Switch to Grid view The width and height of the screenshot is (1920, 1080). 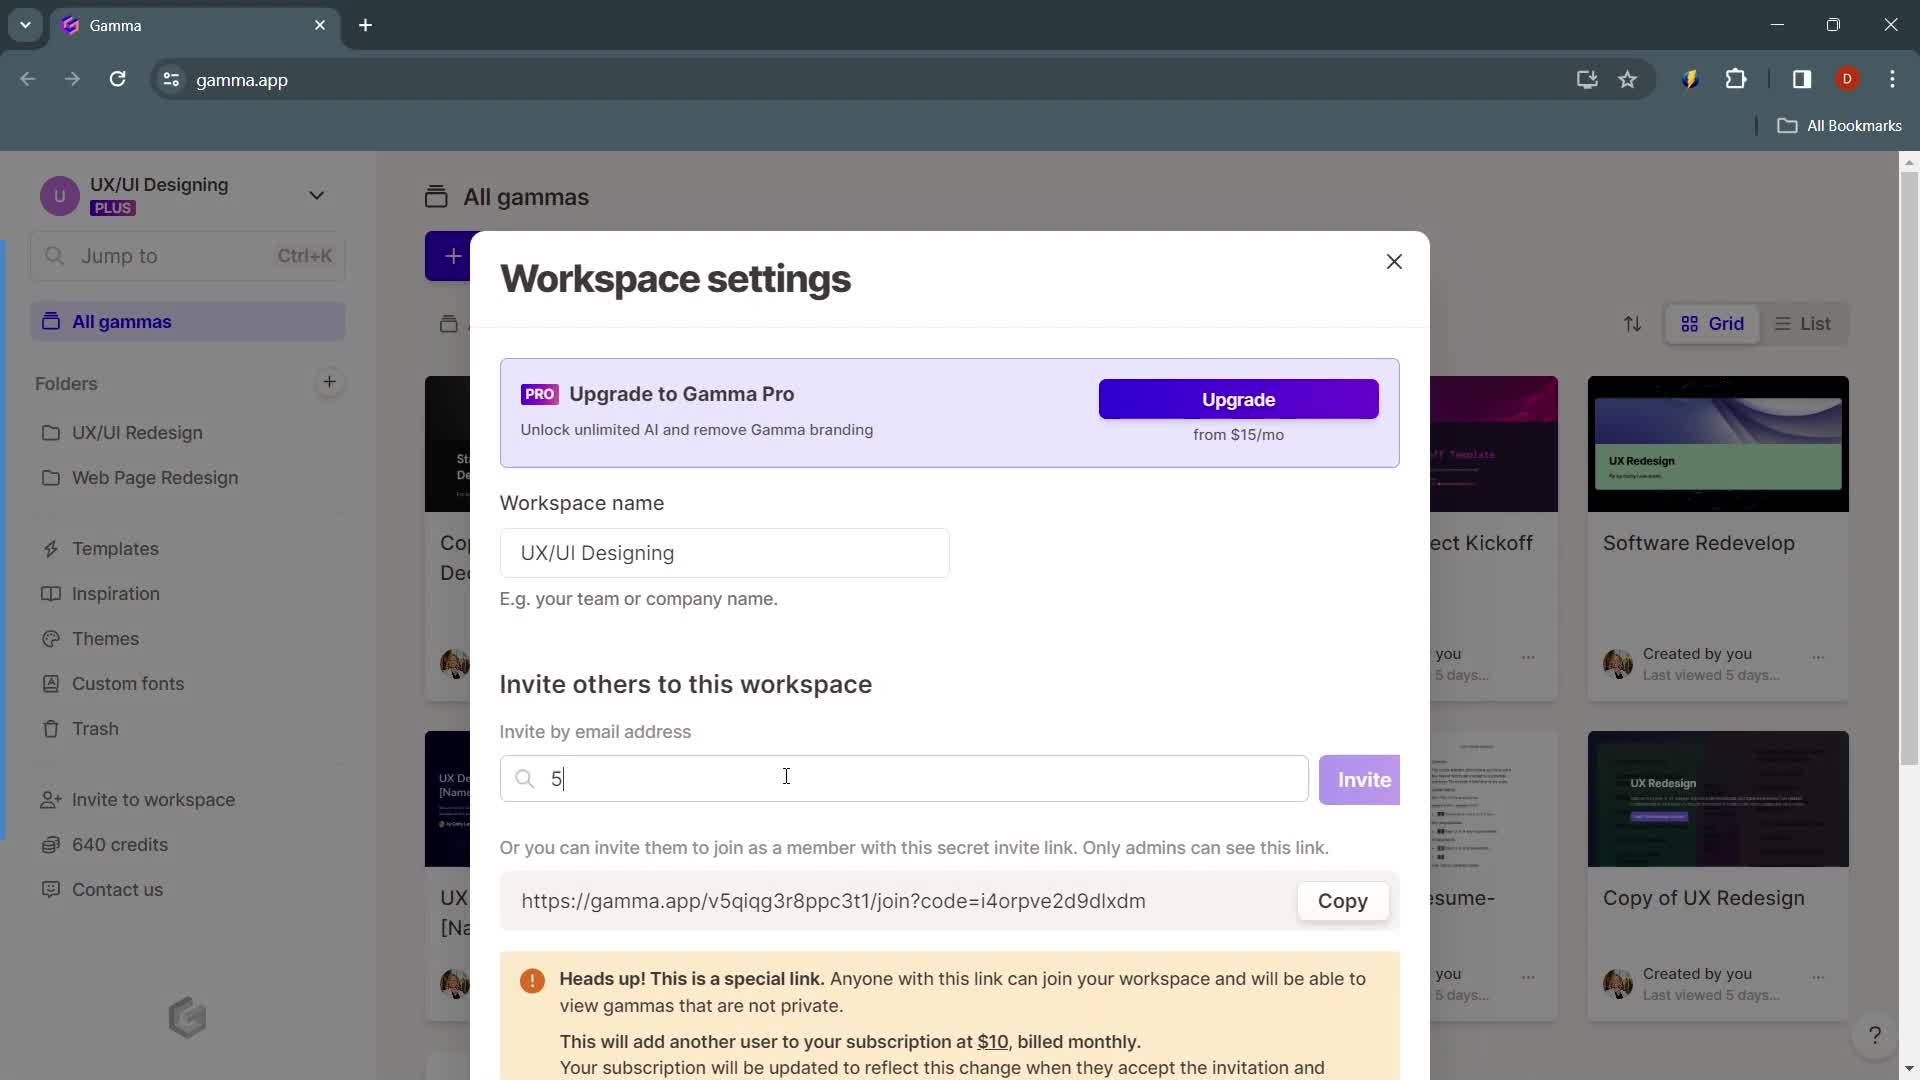[x=1712, y=324]
